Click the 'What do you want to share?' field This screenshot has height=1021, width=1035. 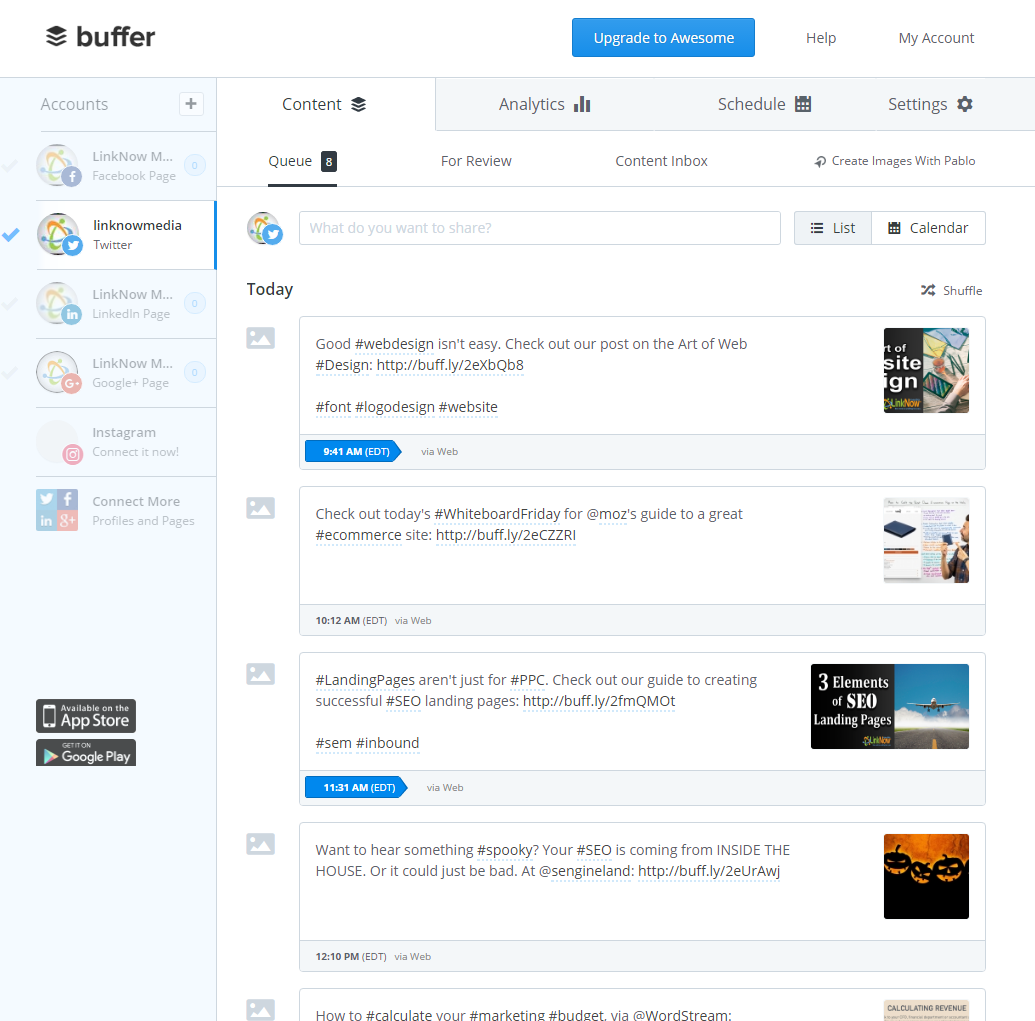(x=539, y=228)
